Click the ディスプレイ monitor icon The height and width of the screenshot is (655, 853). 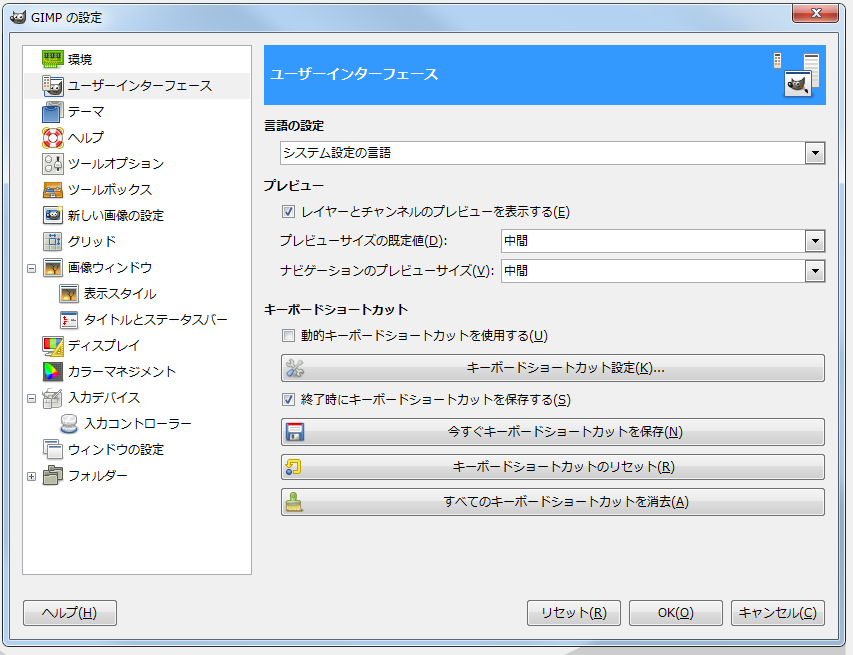coord(53,345)
